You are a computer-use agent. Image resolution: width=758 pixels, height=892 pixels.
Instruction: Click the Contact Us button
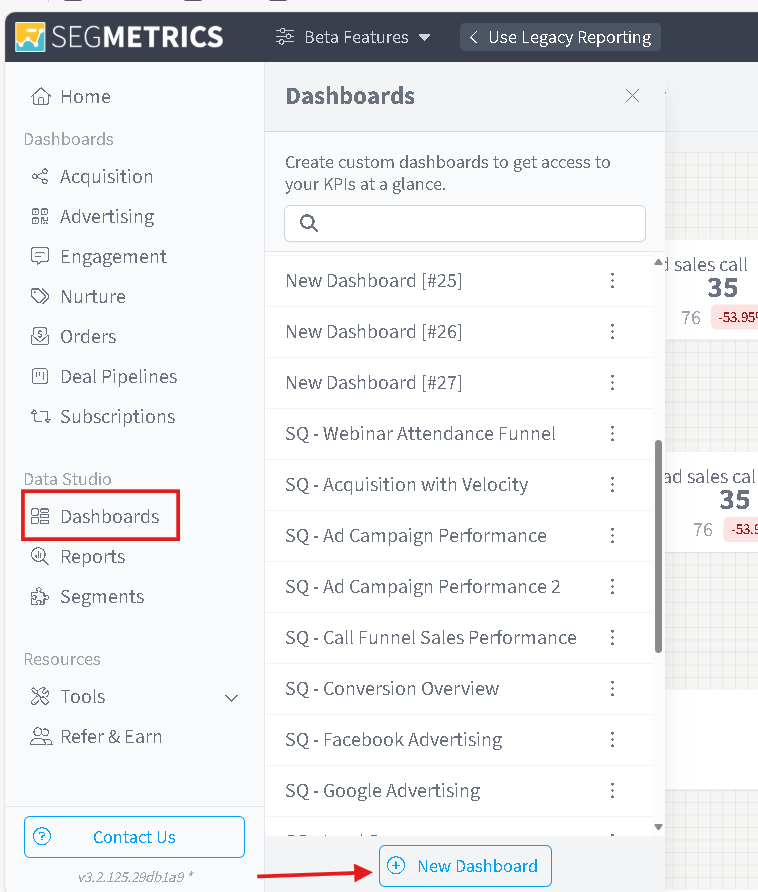(134, 837)
